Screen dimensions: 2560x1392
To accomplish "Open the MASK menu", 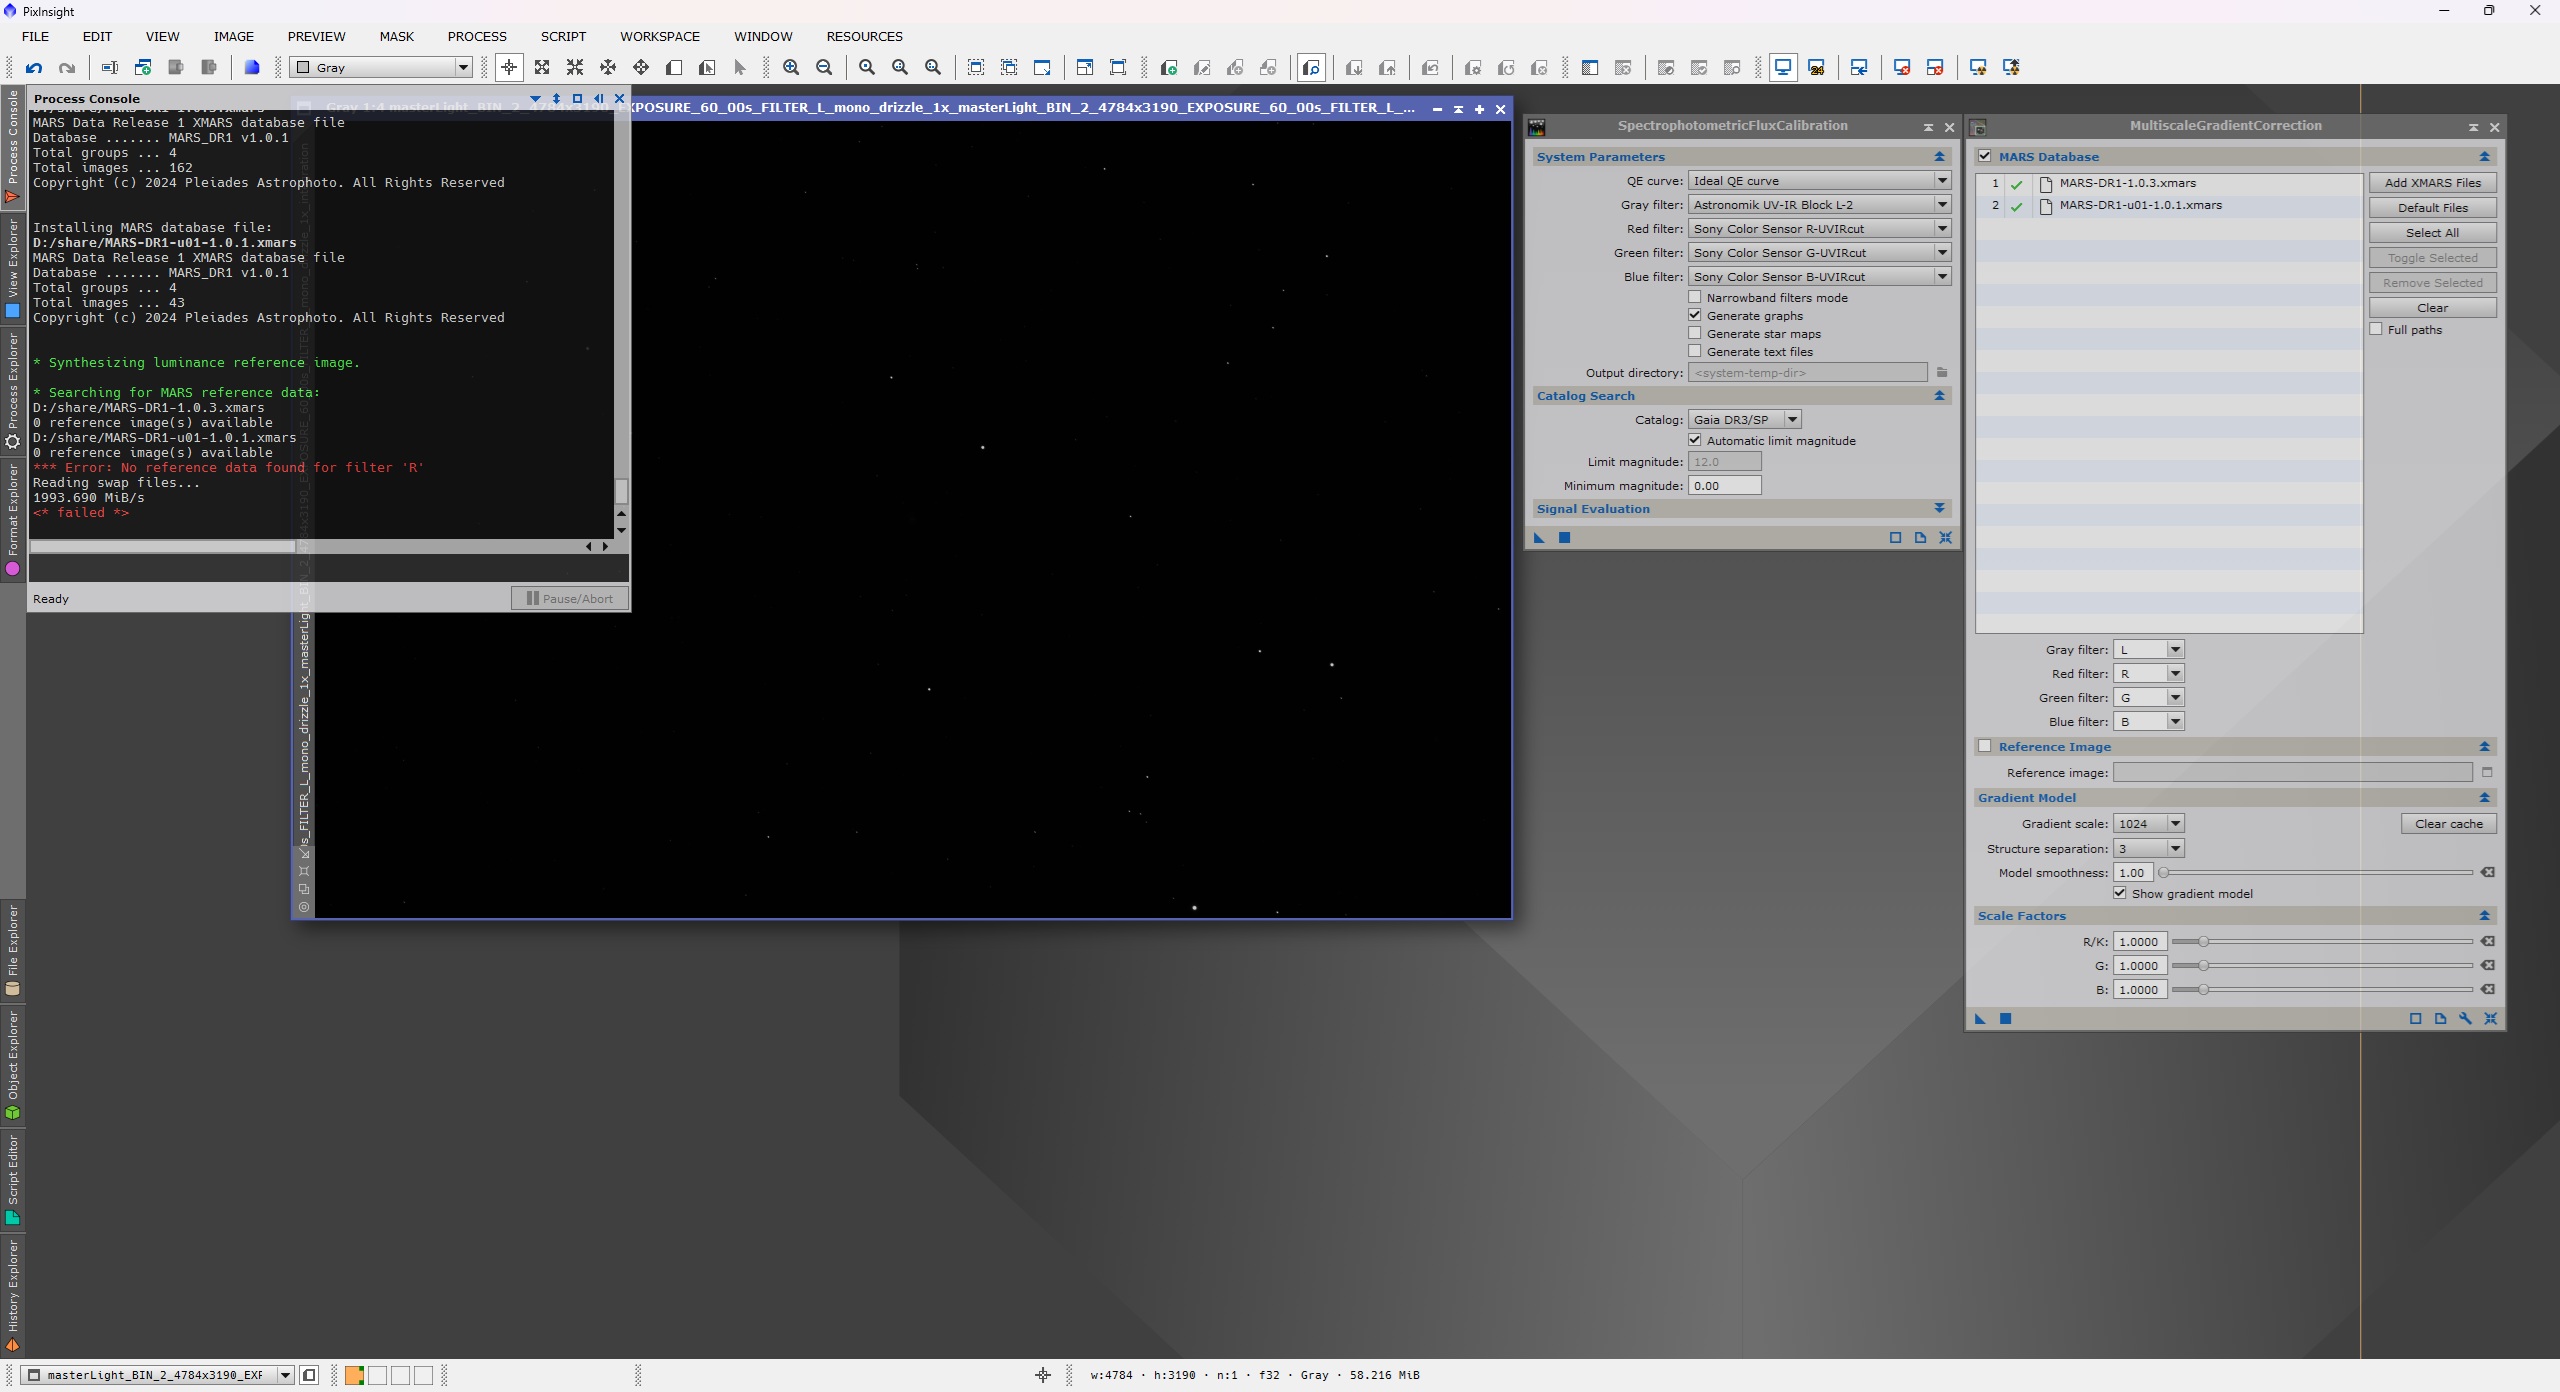I will [396, 36].
